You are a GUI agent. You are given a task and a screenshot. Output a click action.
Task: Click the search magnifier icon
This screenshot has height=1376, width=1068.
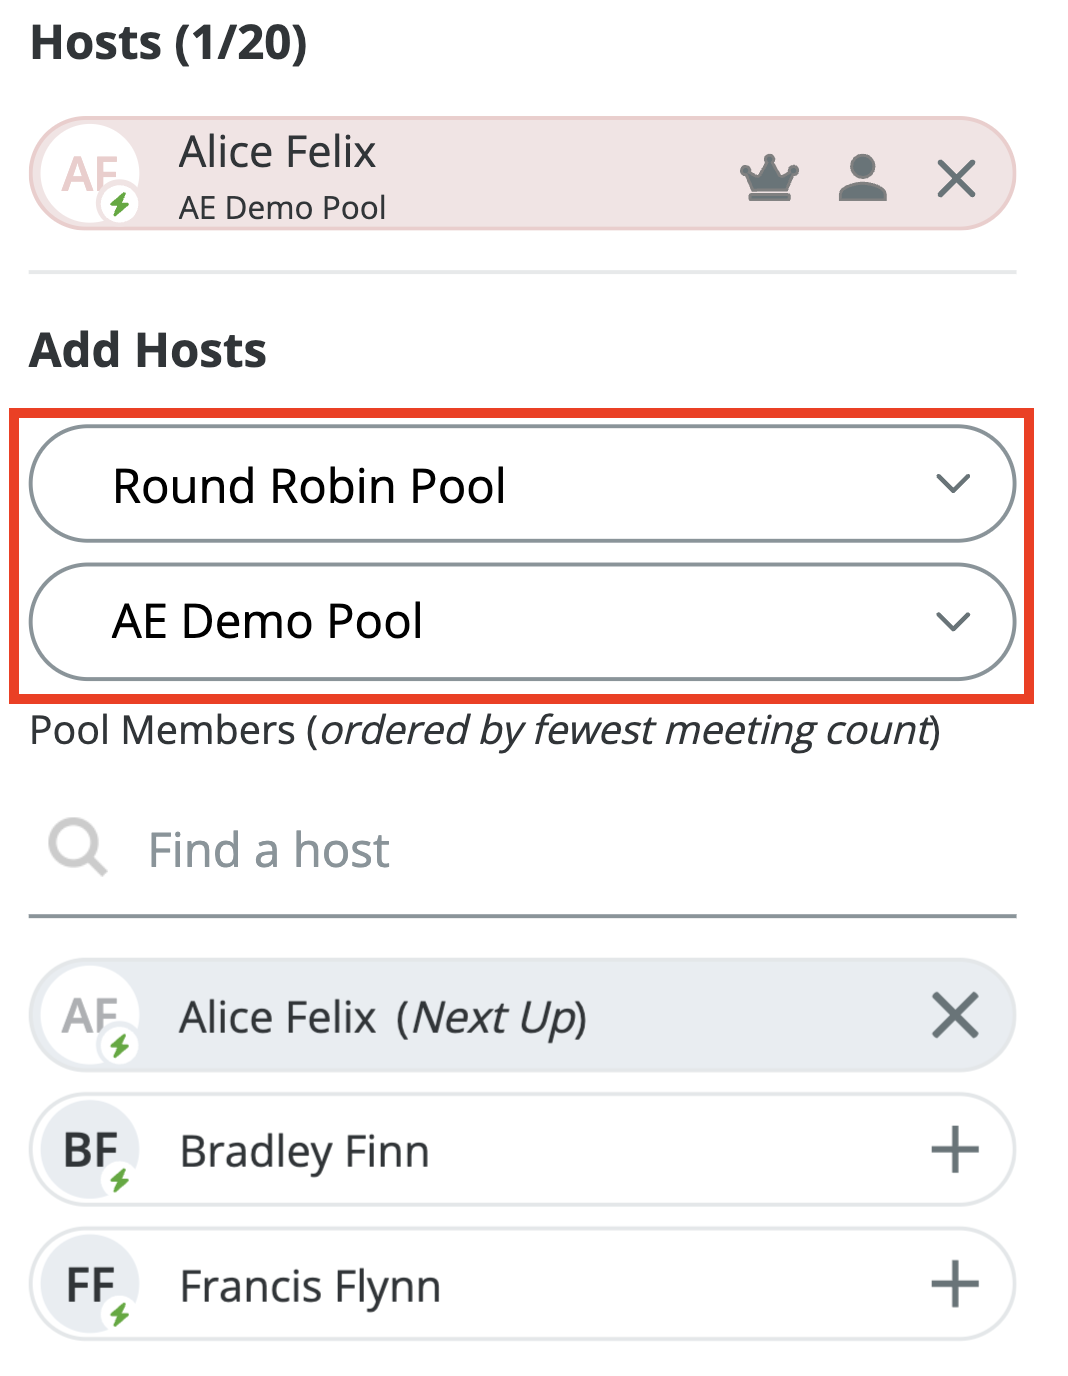point(77,848)
